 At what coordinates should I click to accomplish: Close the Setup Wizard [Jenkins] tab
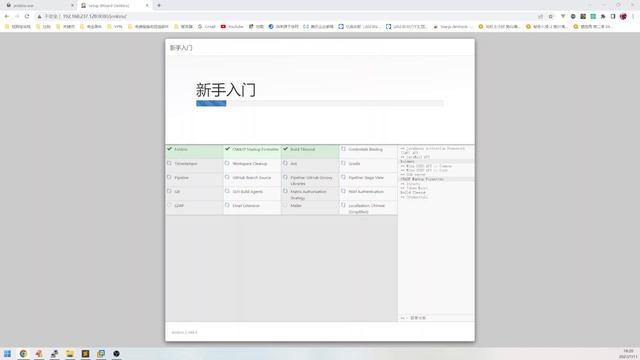147,5
